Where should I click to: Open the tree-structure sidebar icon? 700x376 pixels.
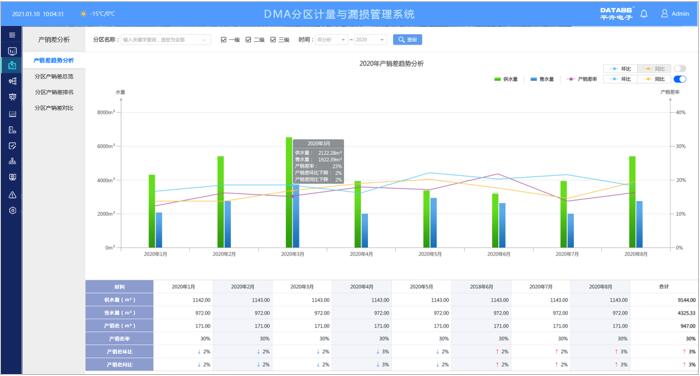tap(12, 81)
